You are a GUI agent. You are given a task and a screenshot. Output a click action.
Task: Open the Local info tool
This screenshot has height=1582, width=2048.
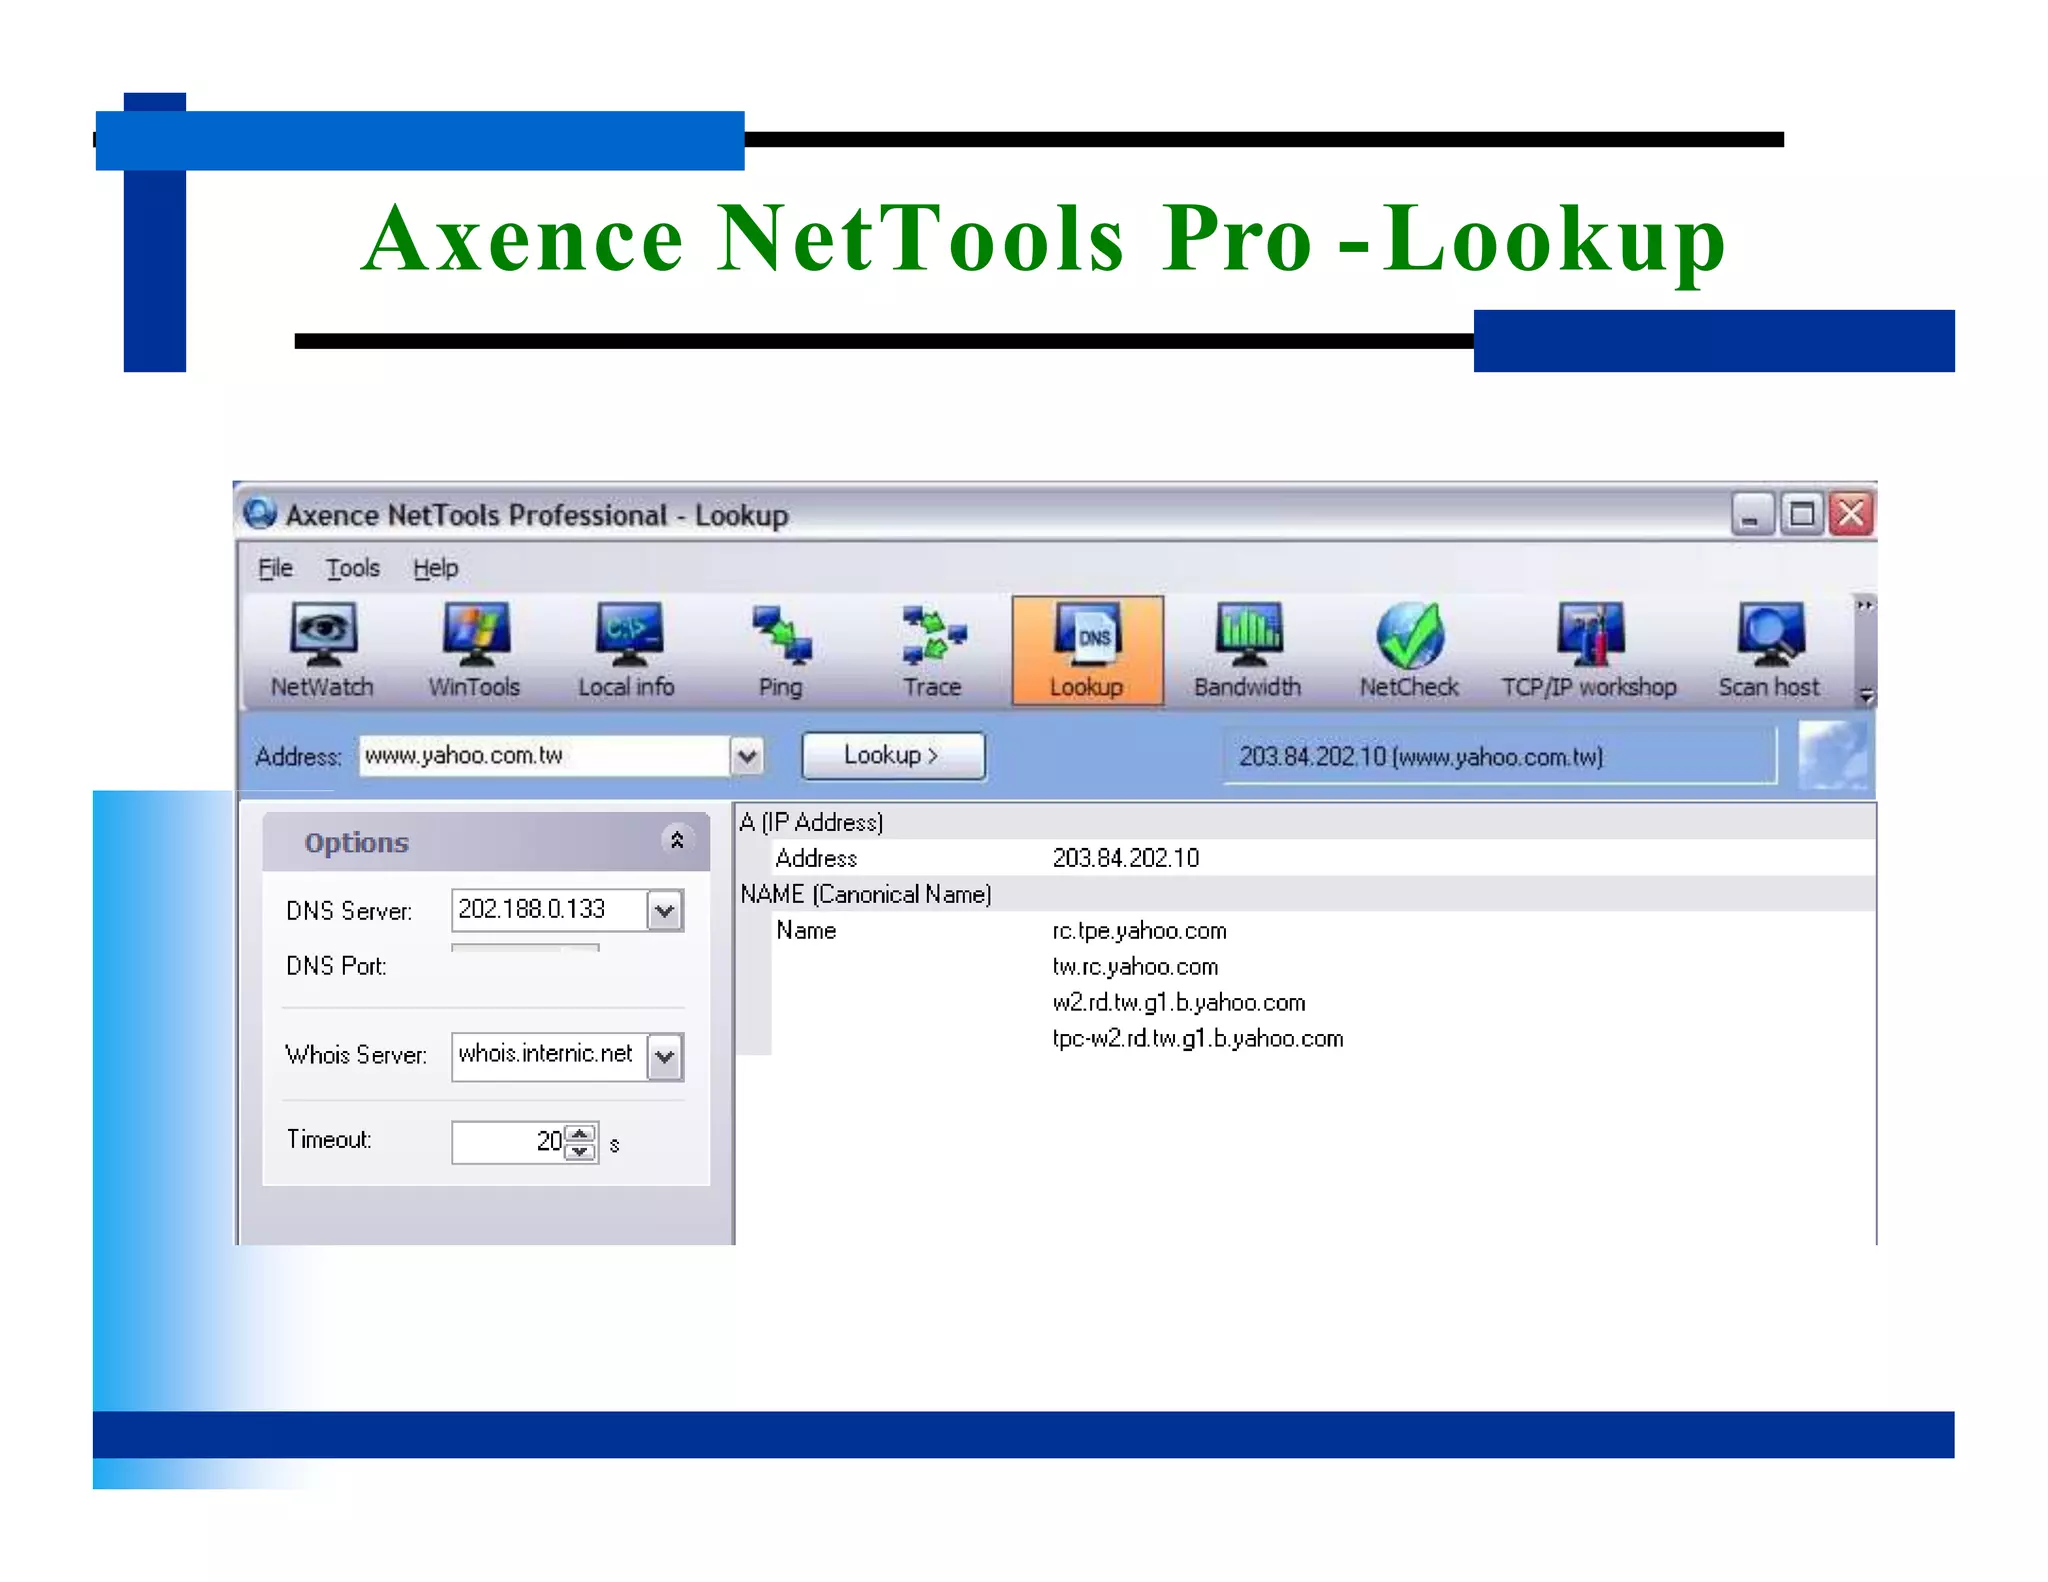[627, 651]
